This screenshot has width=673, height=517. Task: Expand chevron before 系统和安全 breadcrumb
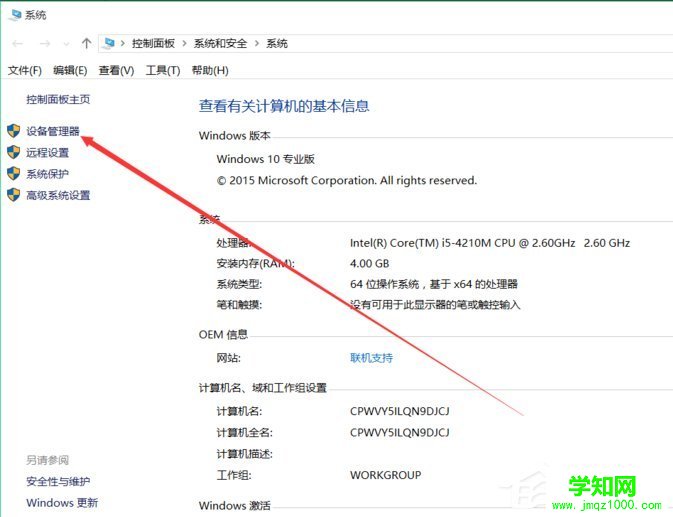coord(185,43)
